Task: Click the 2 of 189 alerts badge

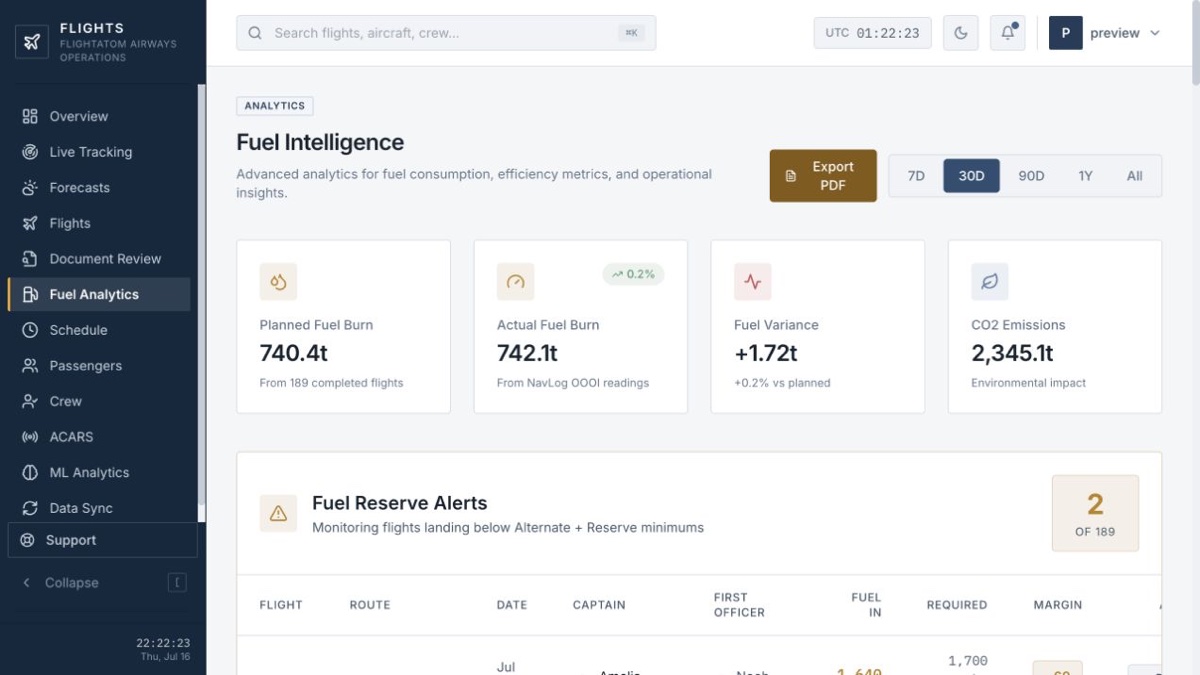Action: point(1095,513)
